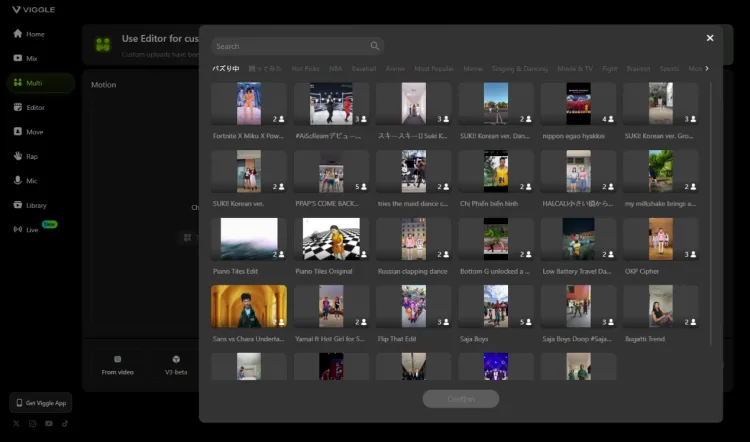Click the template search field
This screenshot has width=750, height=442.
point(290,46)
